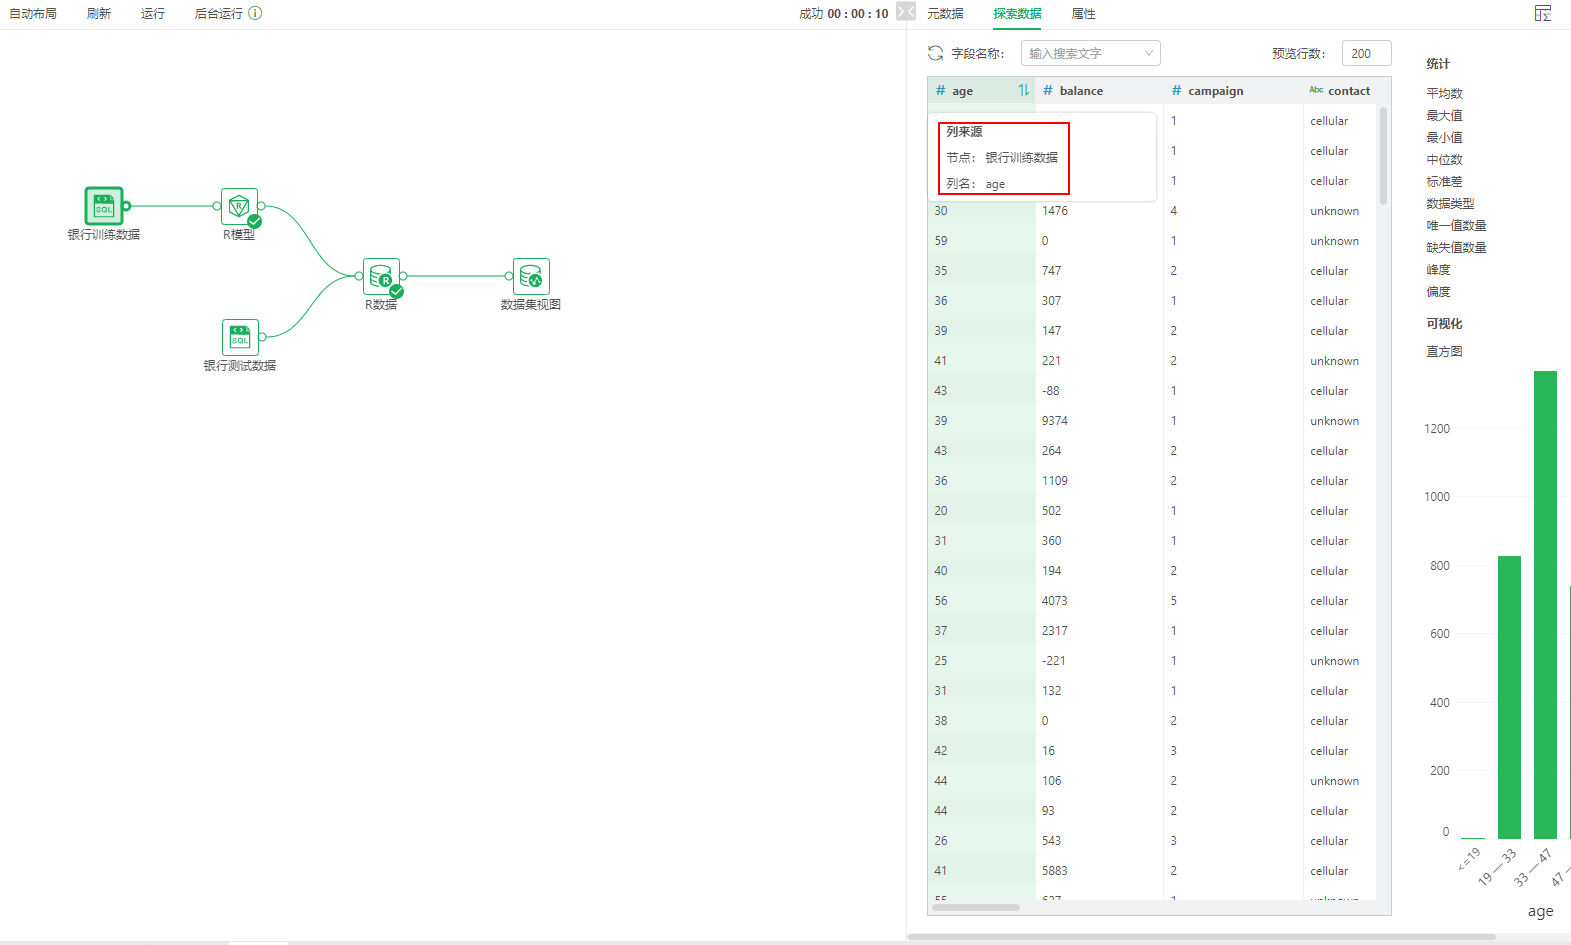Click the tallest 33—47 histogram bar
This screenshot has width=1571, height=945.
(1545, 605)
